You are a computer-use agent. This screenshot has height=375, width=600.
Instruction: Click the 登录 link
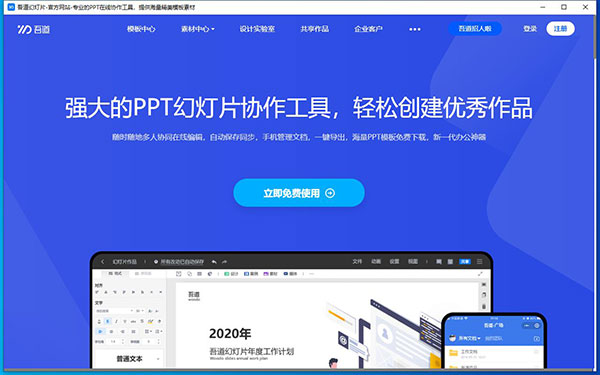point(530,29)
